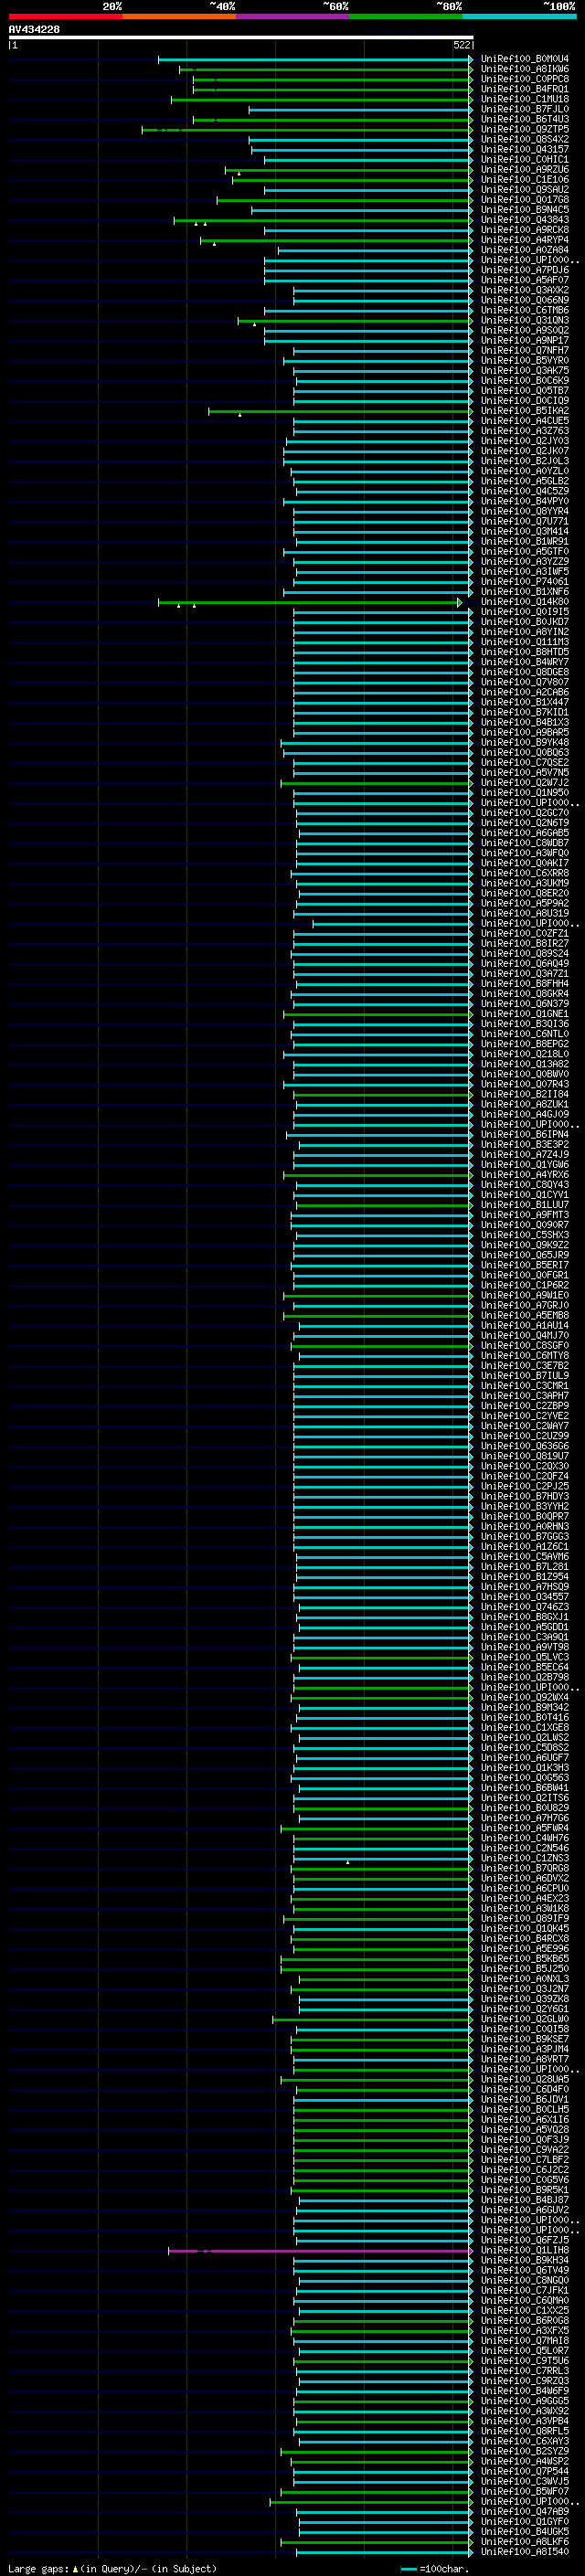585x2576 pixels.
Task: Select hit label UniRef100_C7QSE2
Action: click(525, 762)
